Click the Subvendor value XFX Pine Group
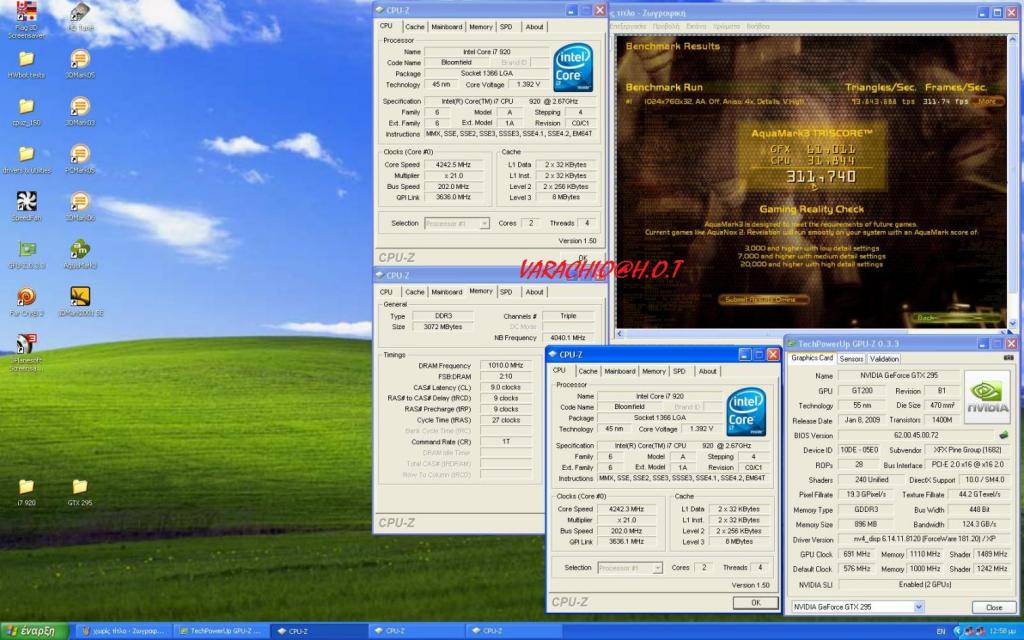The image size is (1024, 640). (x=968, y=450)
